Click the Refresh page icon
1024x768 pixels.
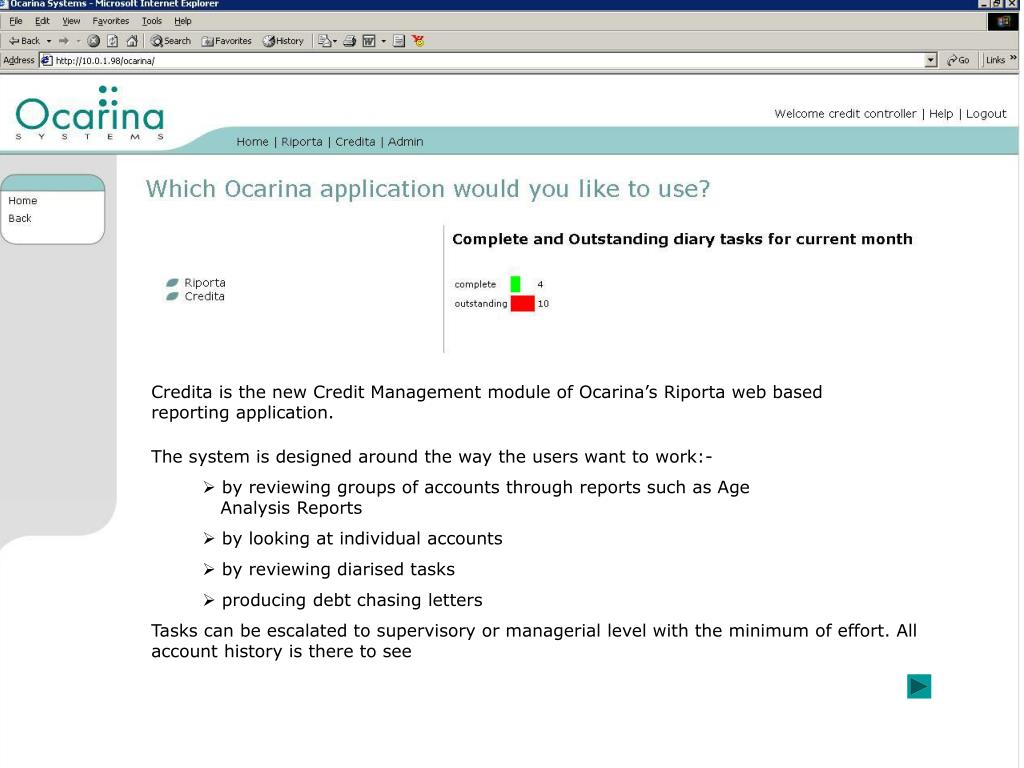[112, 41]
